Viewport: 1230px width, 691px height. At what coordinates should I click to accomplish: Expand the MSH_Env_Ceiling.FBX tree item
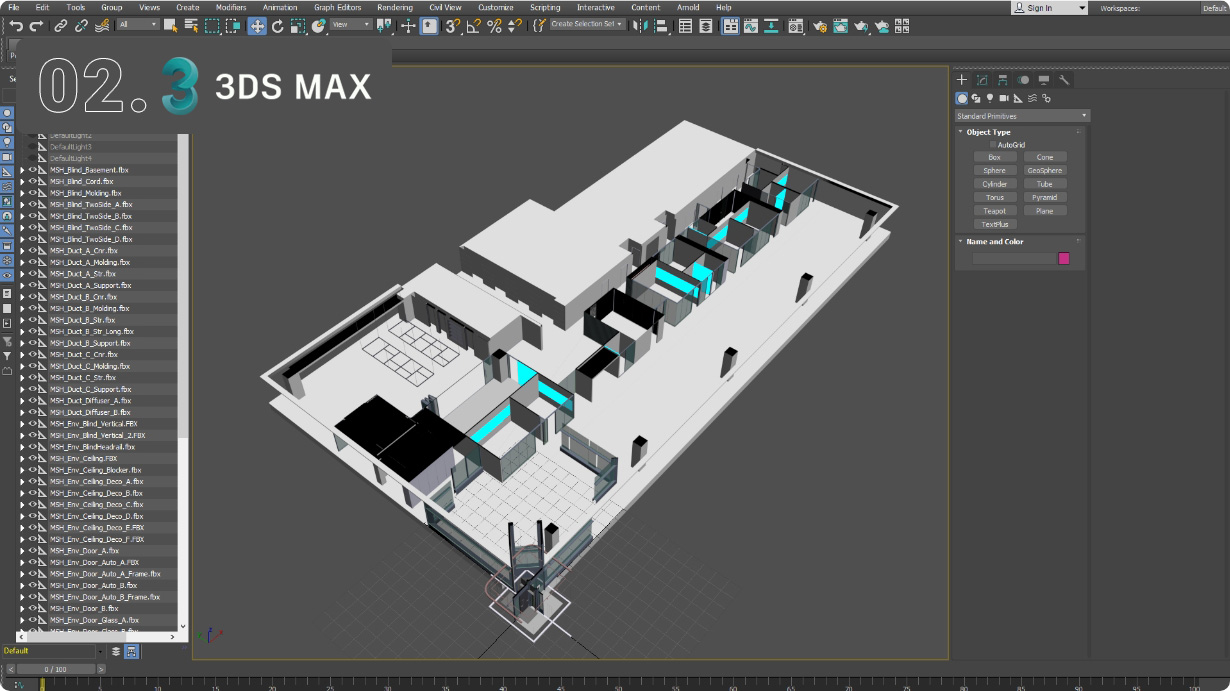click(x=22, y=458)
